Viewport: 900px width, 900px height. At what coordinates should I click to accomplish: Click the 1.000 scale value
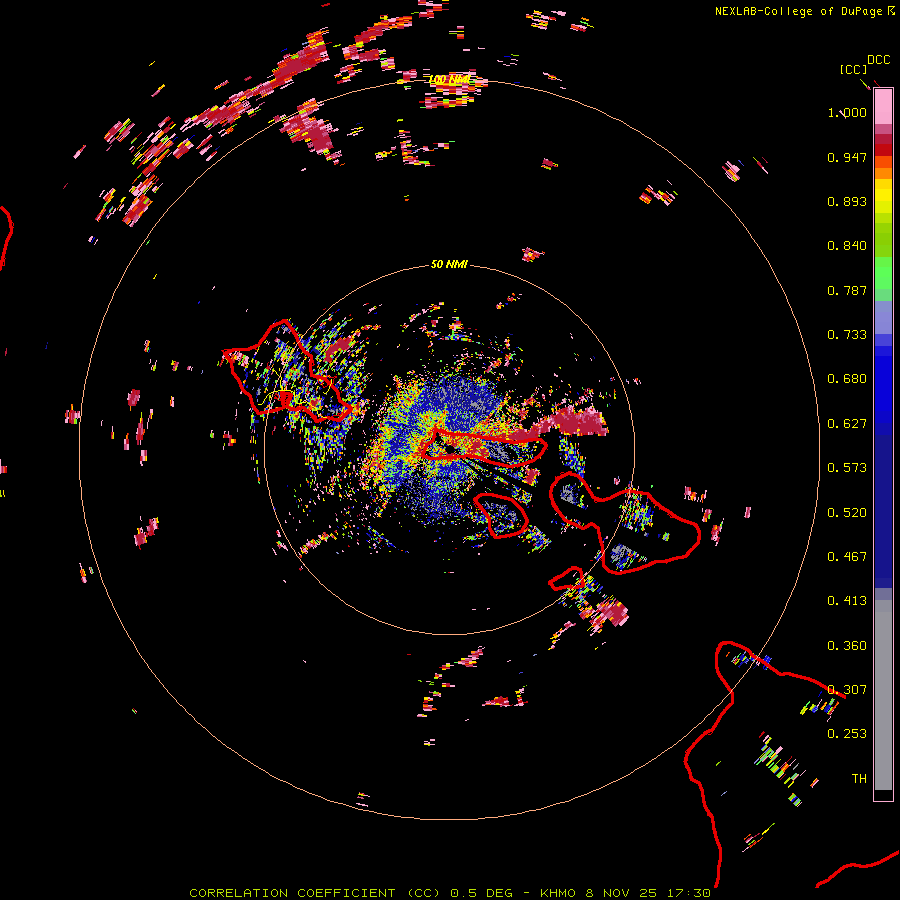point(847,112)
